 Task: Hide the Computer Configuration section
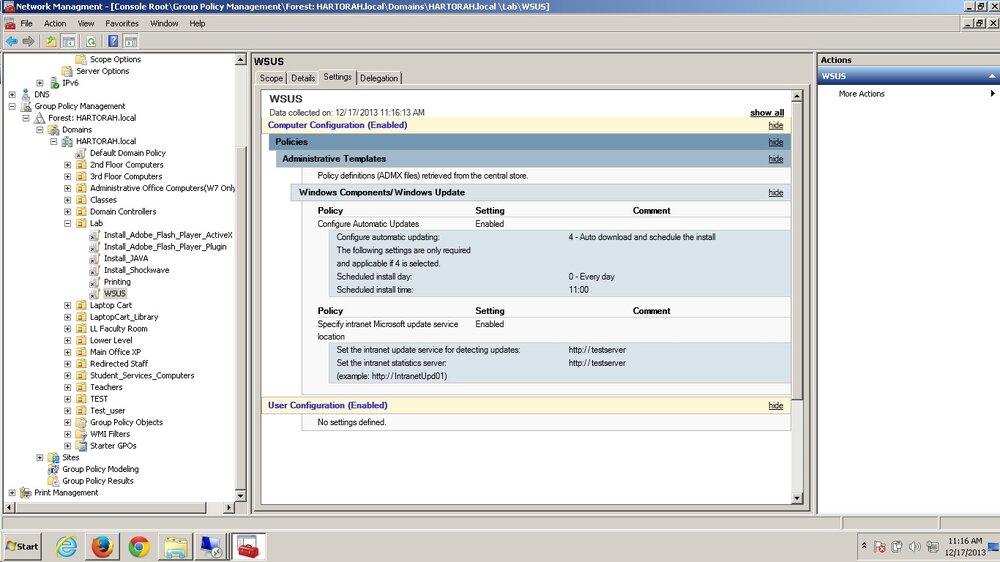click(776, 125)
